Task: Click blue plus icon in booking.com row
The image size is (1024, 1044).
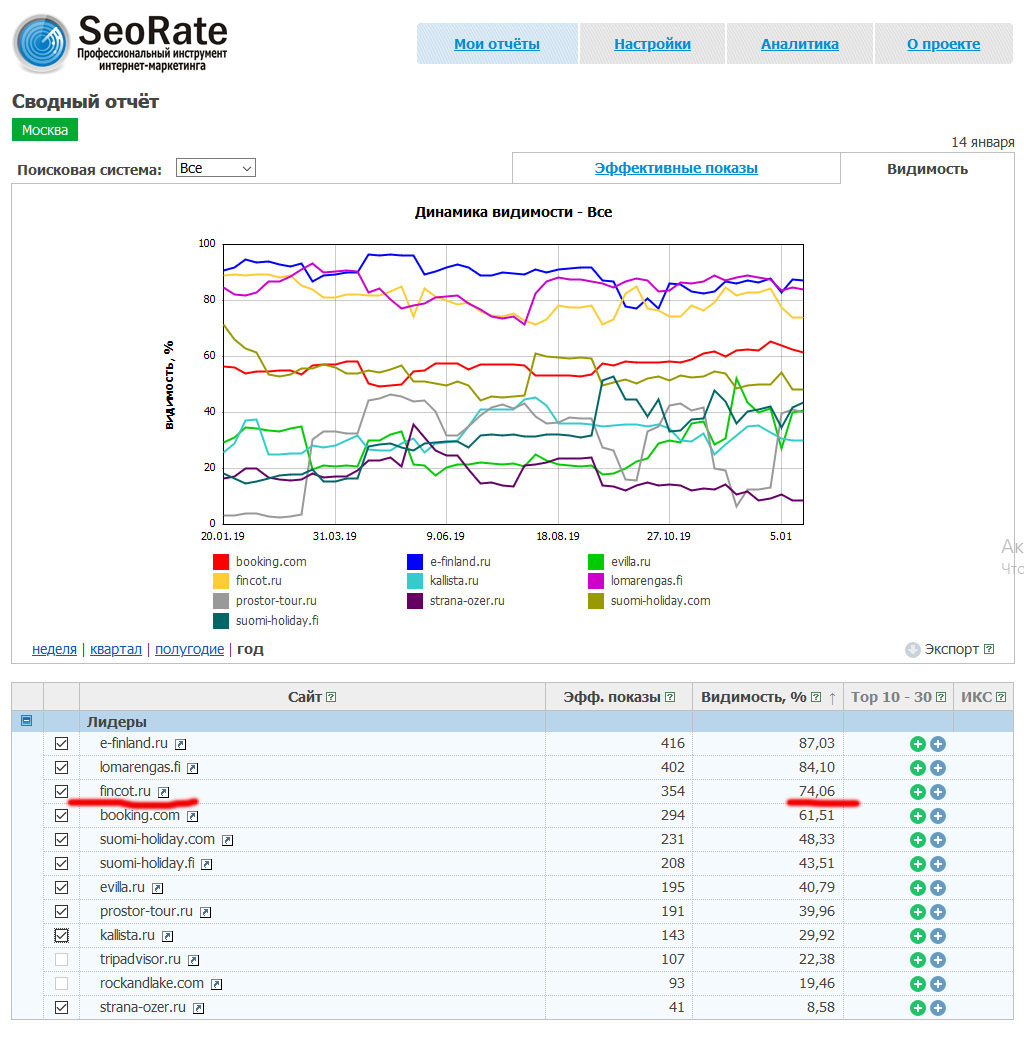Action: (x=937, y=816)
